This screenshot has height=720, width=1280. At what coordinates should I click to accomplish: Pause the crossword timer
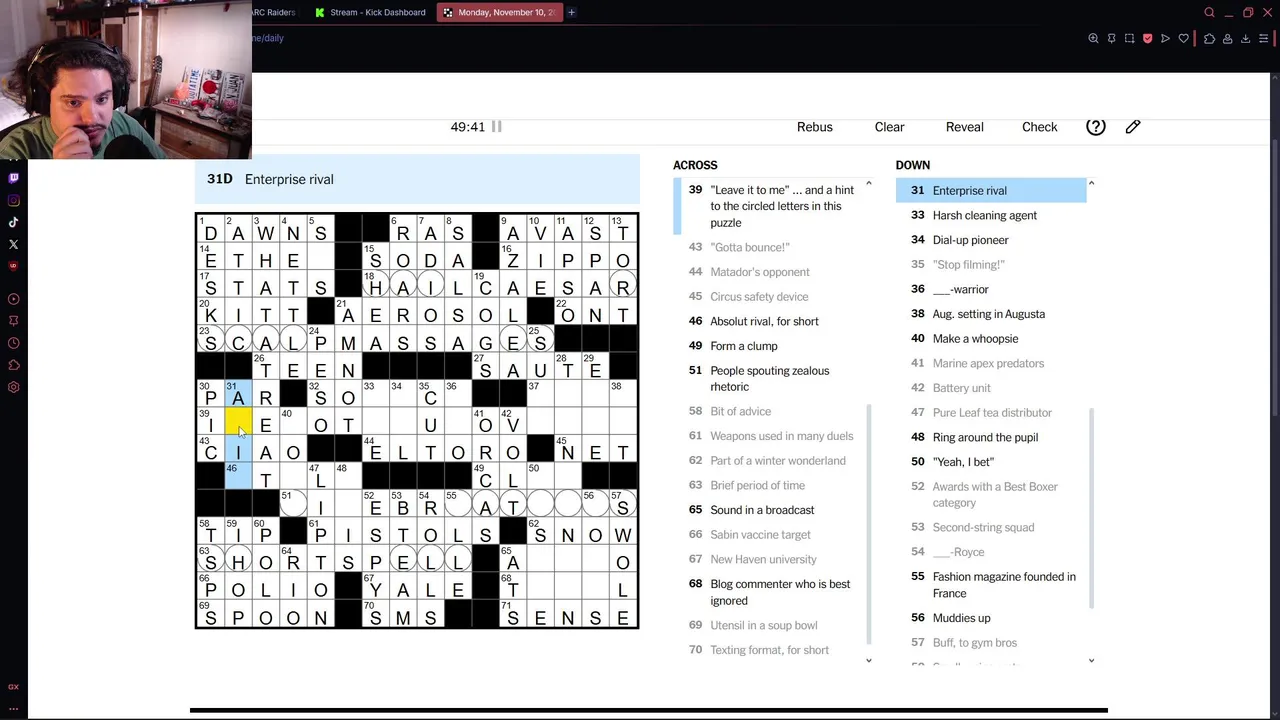pos(496,127)
